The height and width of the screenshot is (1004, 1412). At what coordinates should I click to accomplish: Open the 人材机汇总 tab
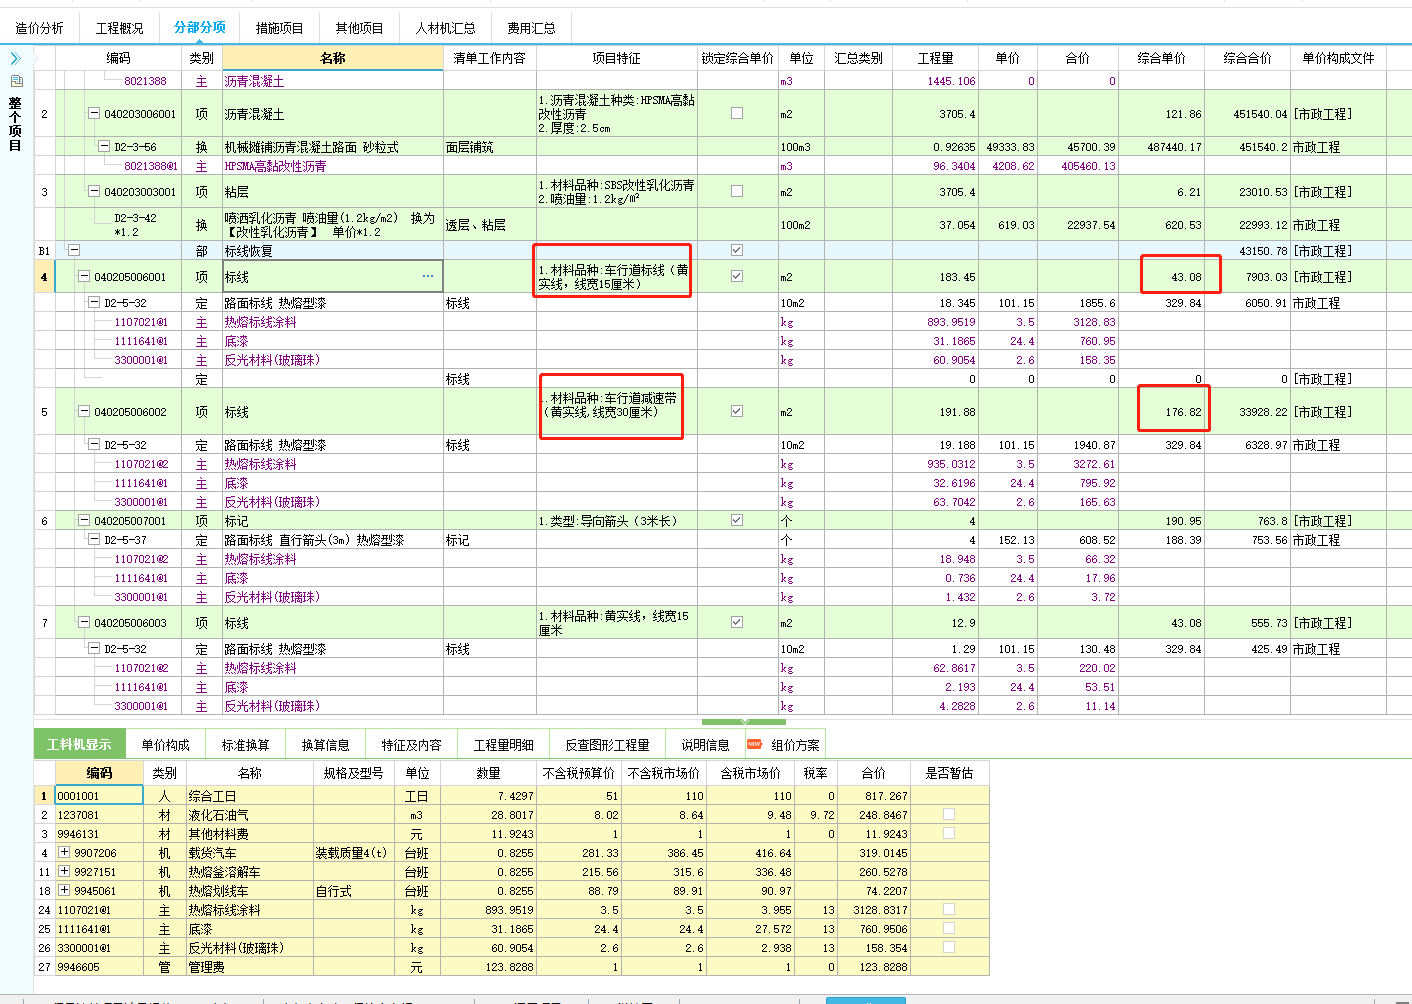(x=446, y=28)
